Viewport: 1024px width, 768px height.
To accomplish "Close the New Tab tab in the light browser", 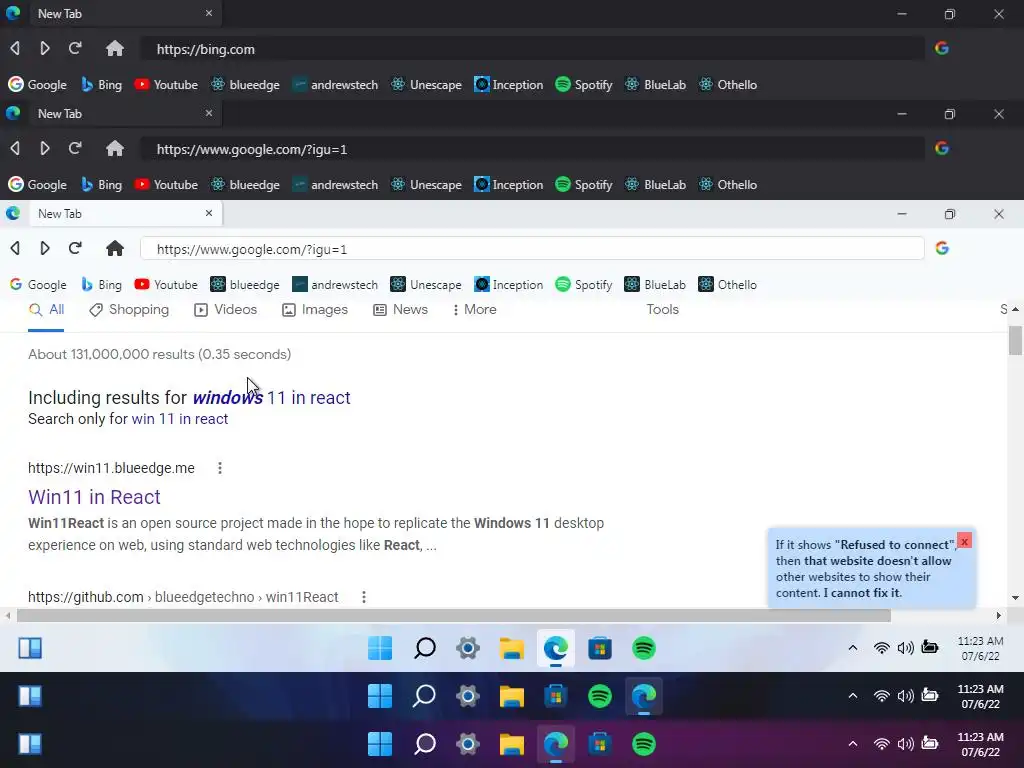I will pos(209,214).
